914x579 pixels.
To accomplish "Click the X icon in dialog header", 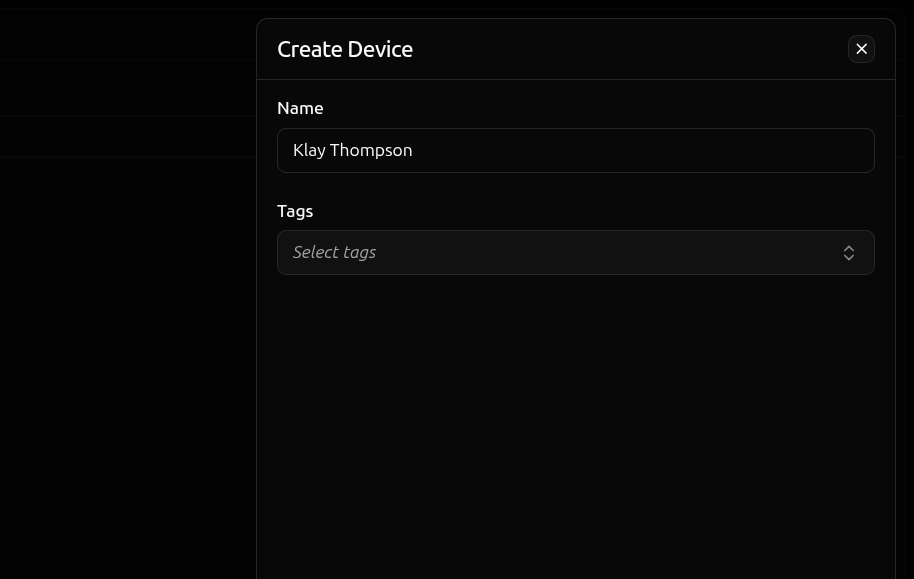I will pos(861,49).
